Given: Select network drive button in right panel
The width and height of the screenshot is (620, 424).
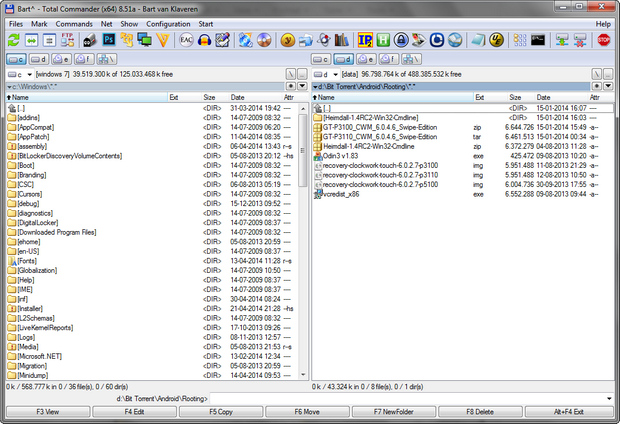Looking at the screenshot, I should [411, 59].
